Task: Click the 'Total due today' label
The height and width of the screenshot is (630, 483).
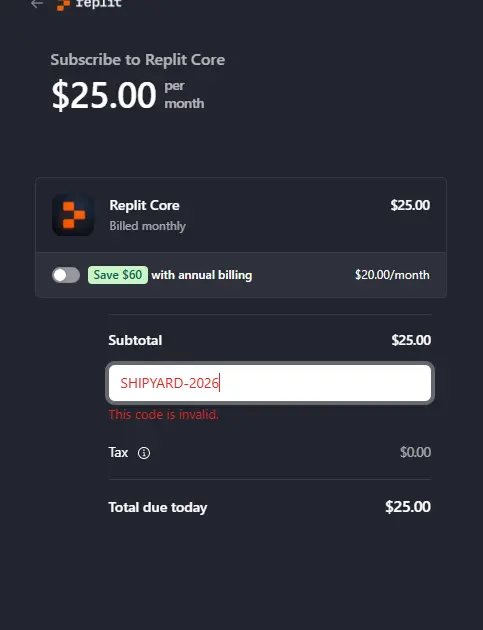Action: click(x=158, y=507)
